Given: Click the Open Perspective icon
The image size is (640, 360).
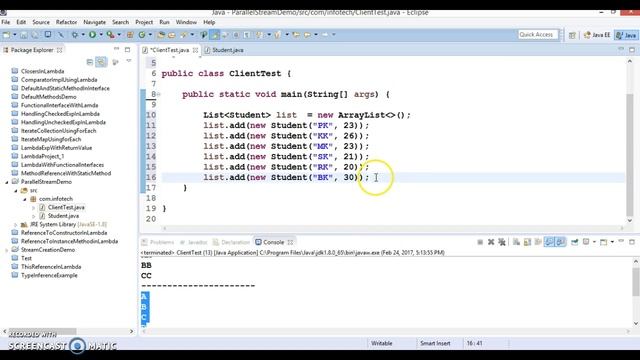Looking at the screenshot, I should 572,36.
